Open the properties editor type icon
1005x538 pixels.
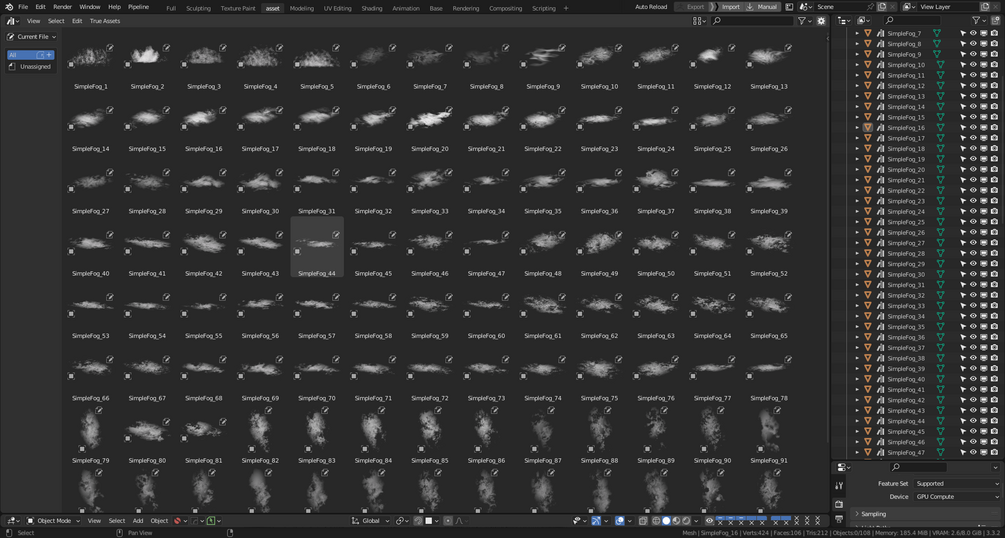coord(843,467)
